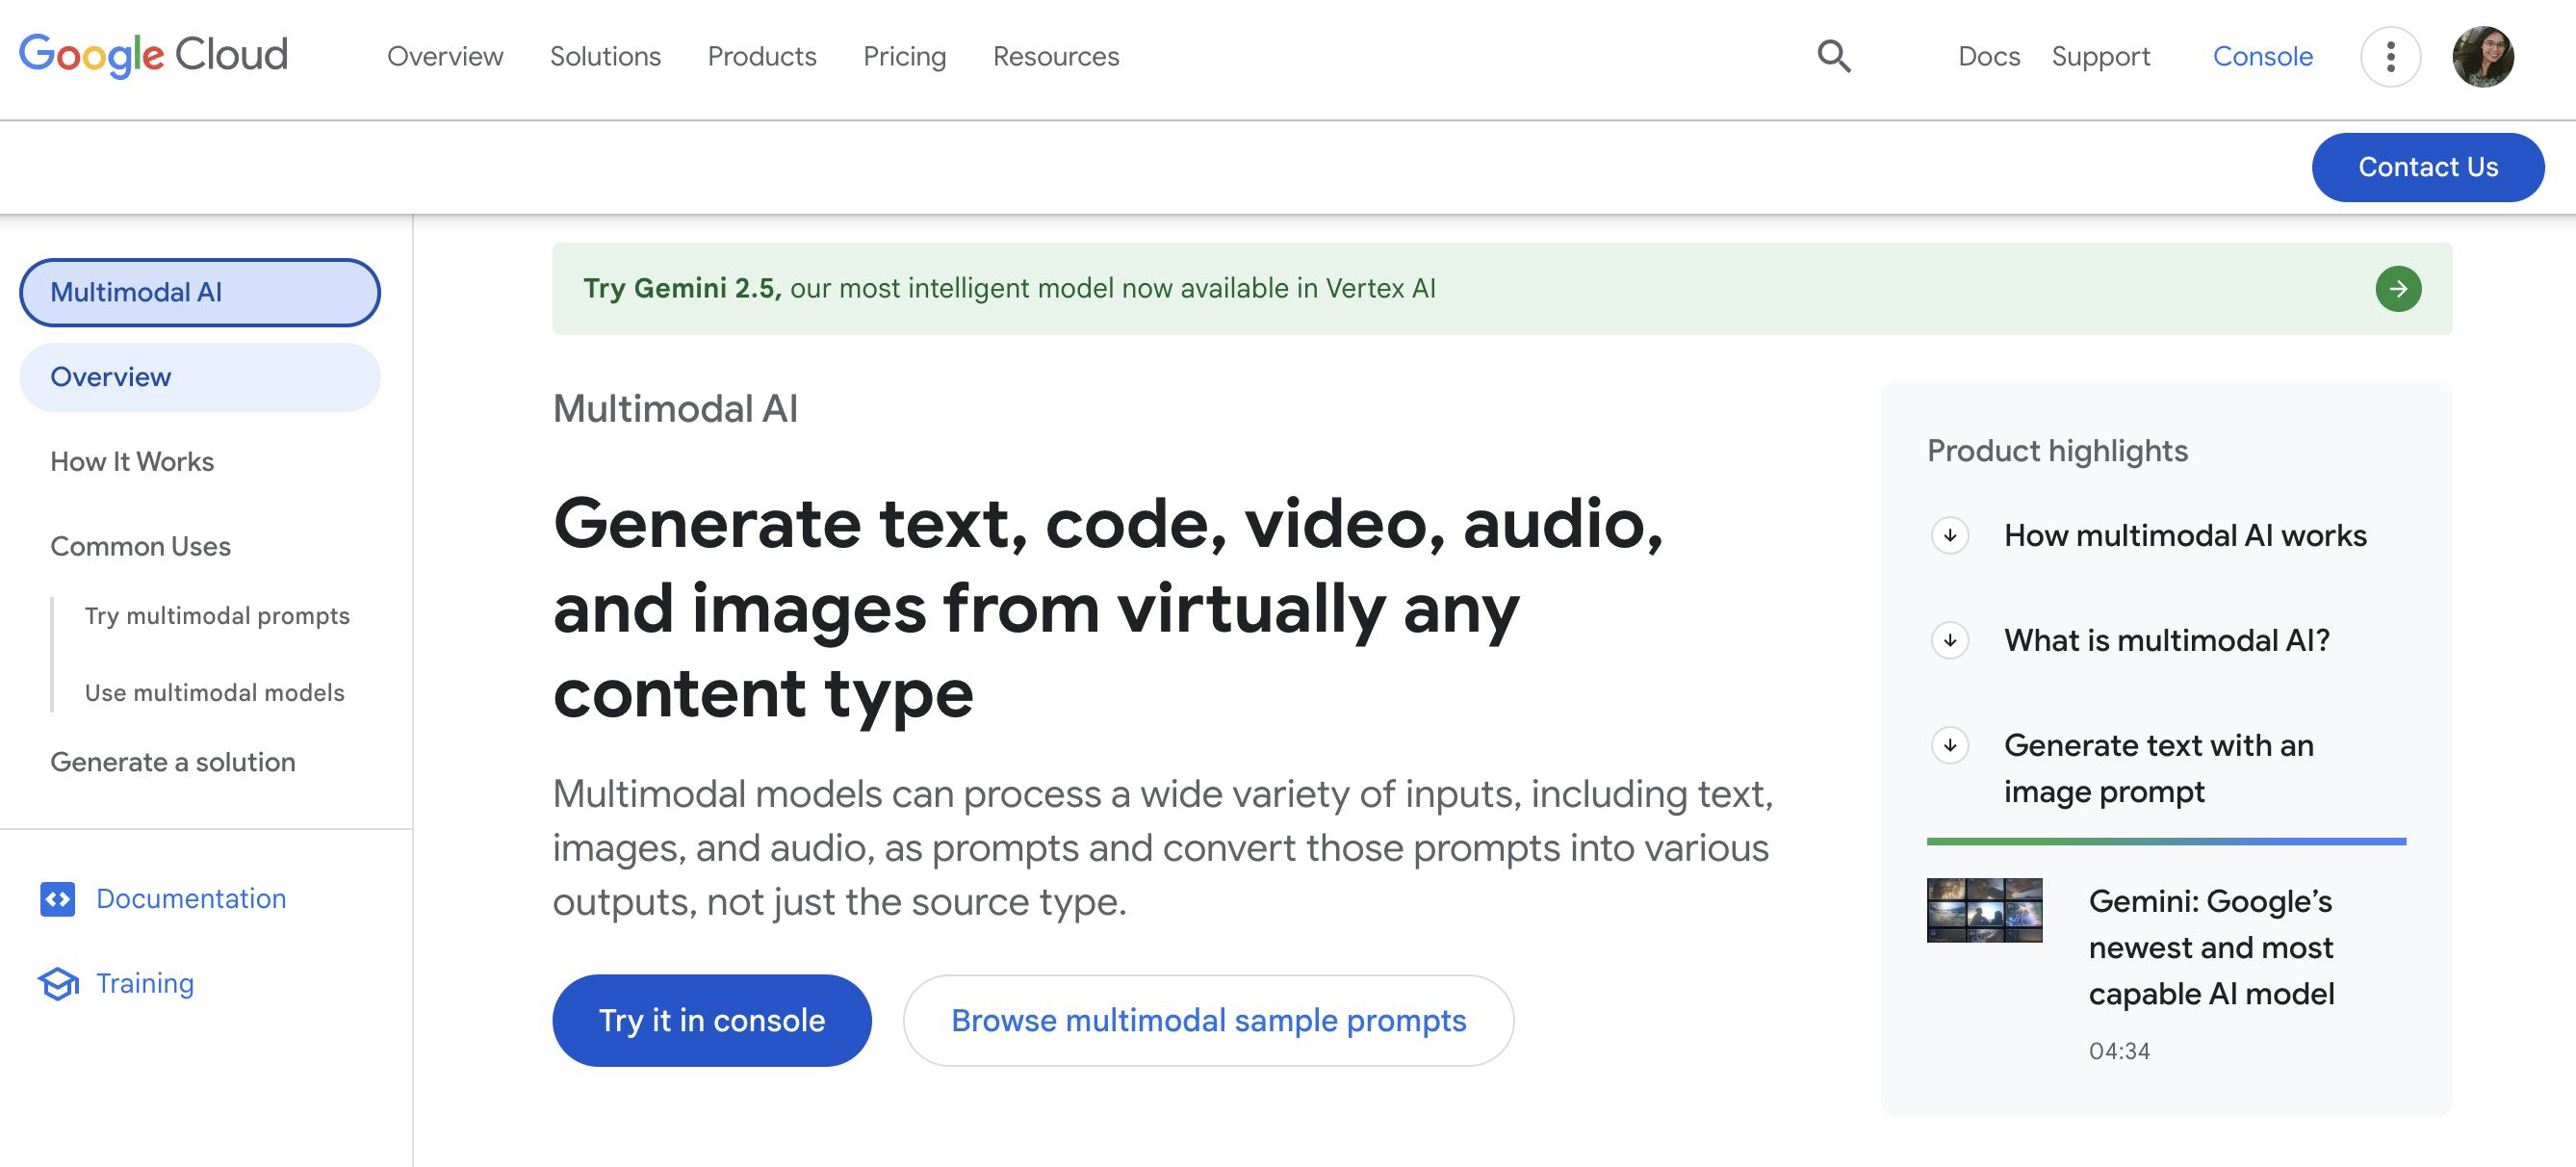Expand the What is multimodal AI section
Viewport: 2576px width, 1167px height.
tap(1949, 641)
